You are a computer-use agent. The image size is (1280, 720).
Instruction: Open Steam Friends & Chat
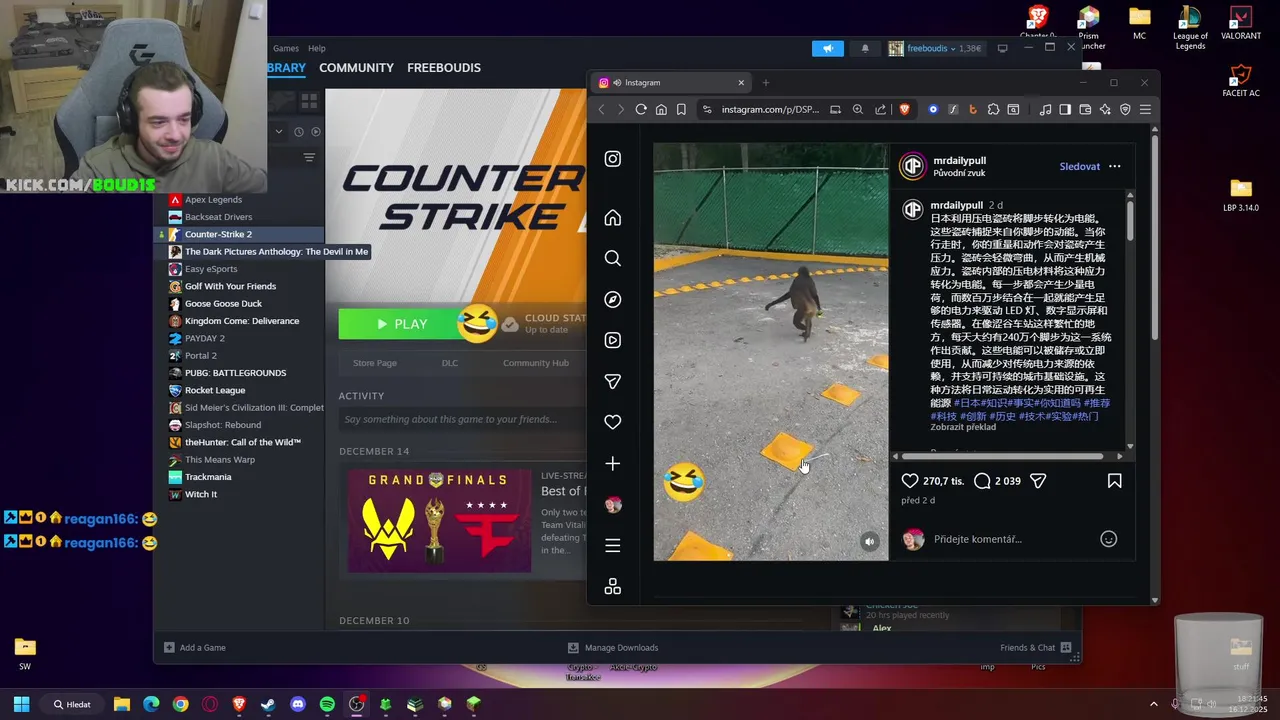1036,648
